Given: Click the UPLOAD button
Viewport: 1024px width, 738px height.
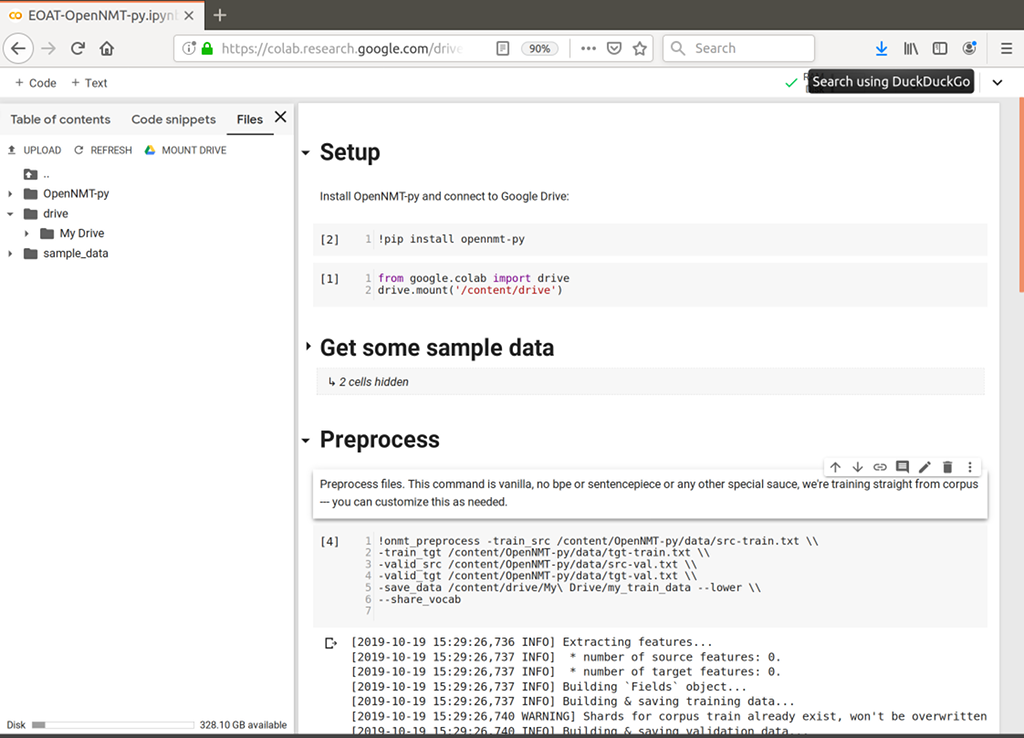Looking at the screenshot, I should click(x=34, y=150).
